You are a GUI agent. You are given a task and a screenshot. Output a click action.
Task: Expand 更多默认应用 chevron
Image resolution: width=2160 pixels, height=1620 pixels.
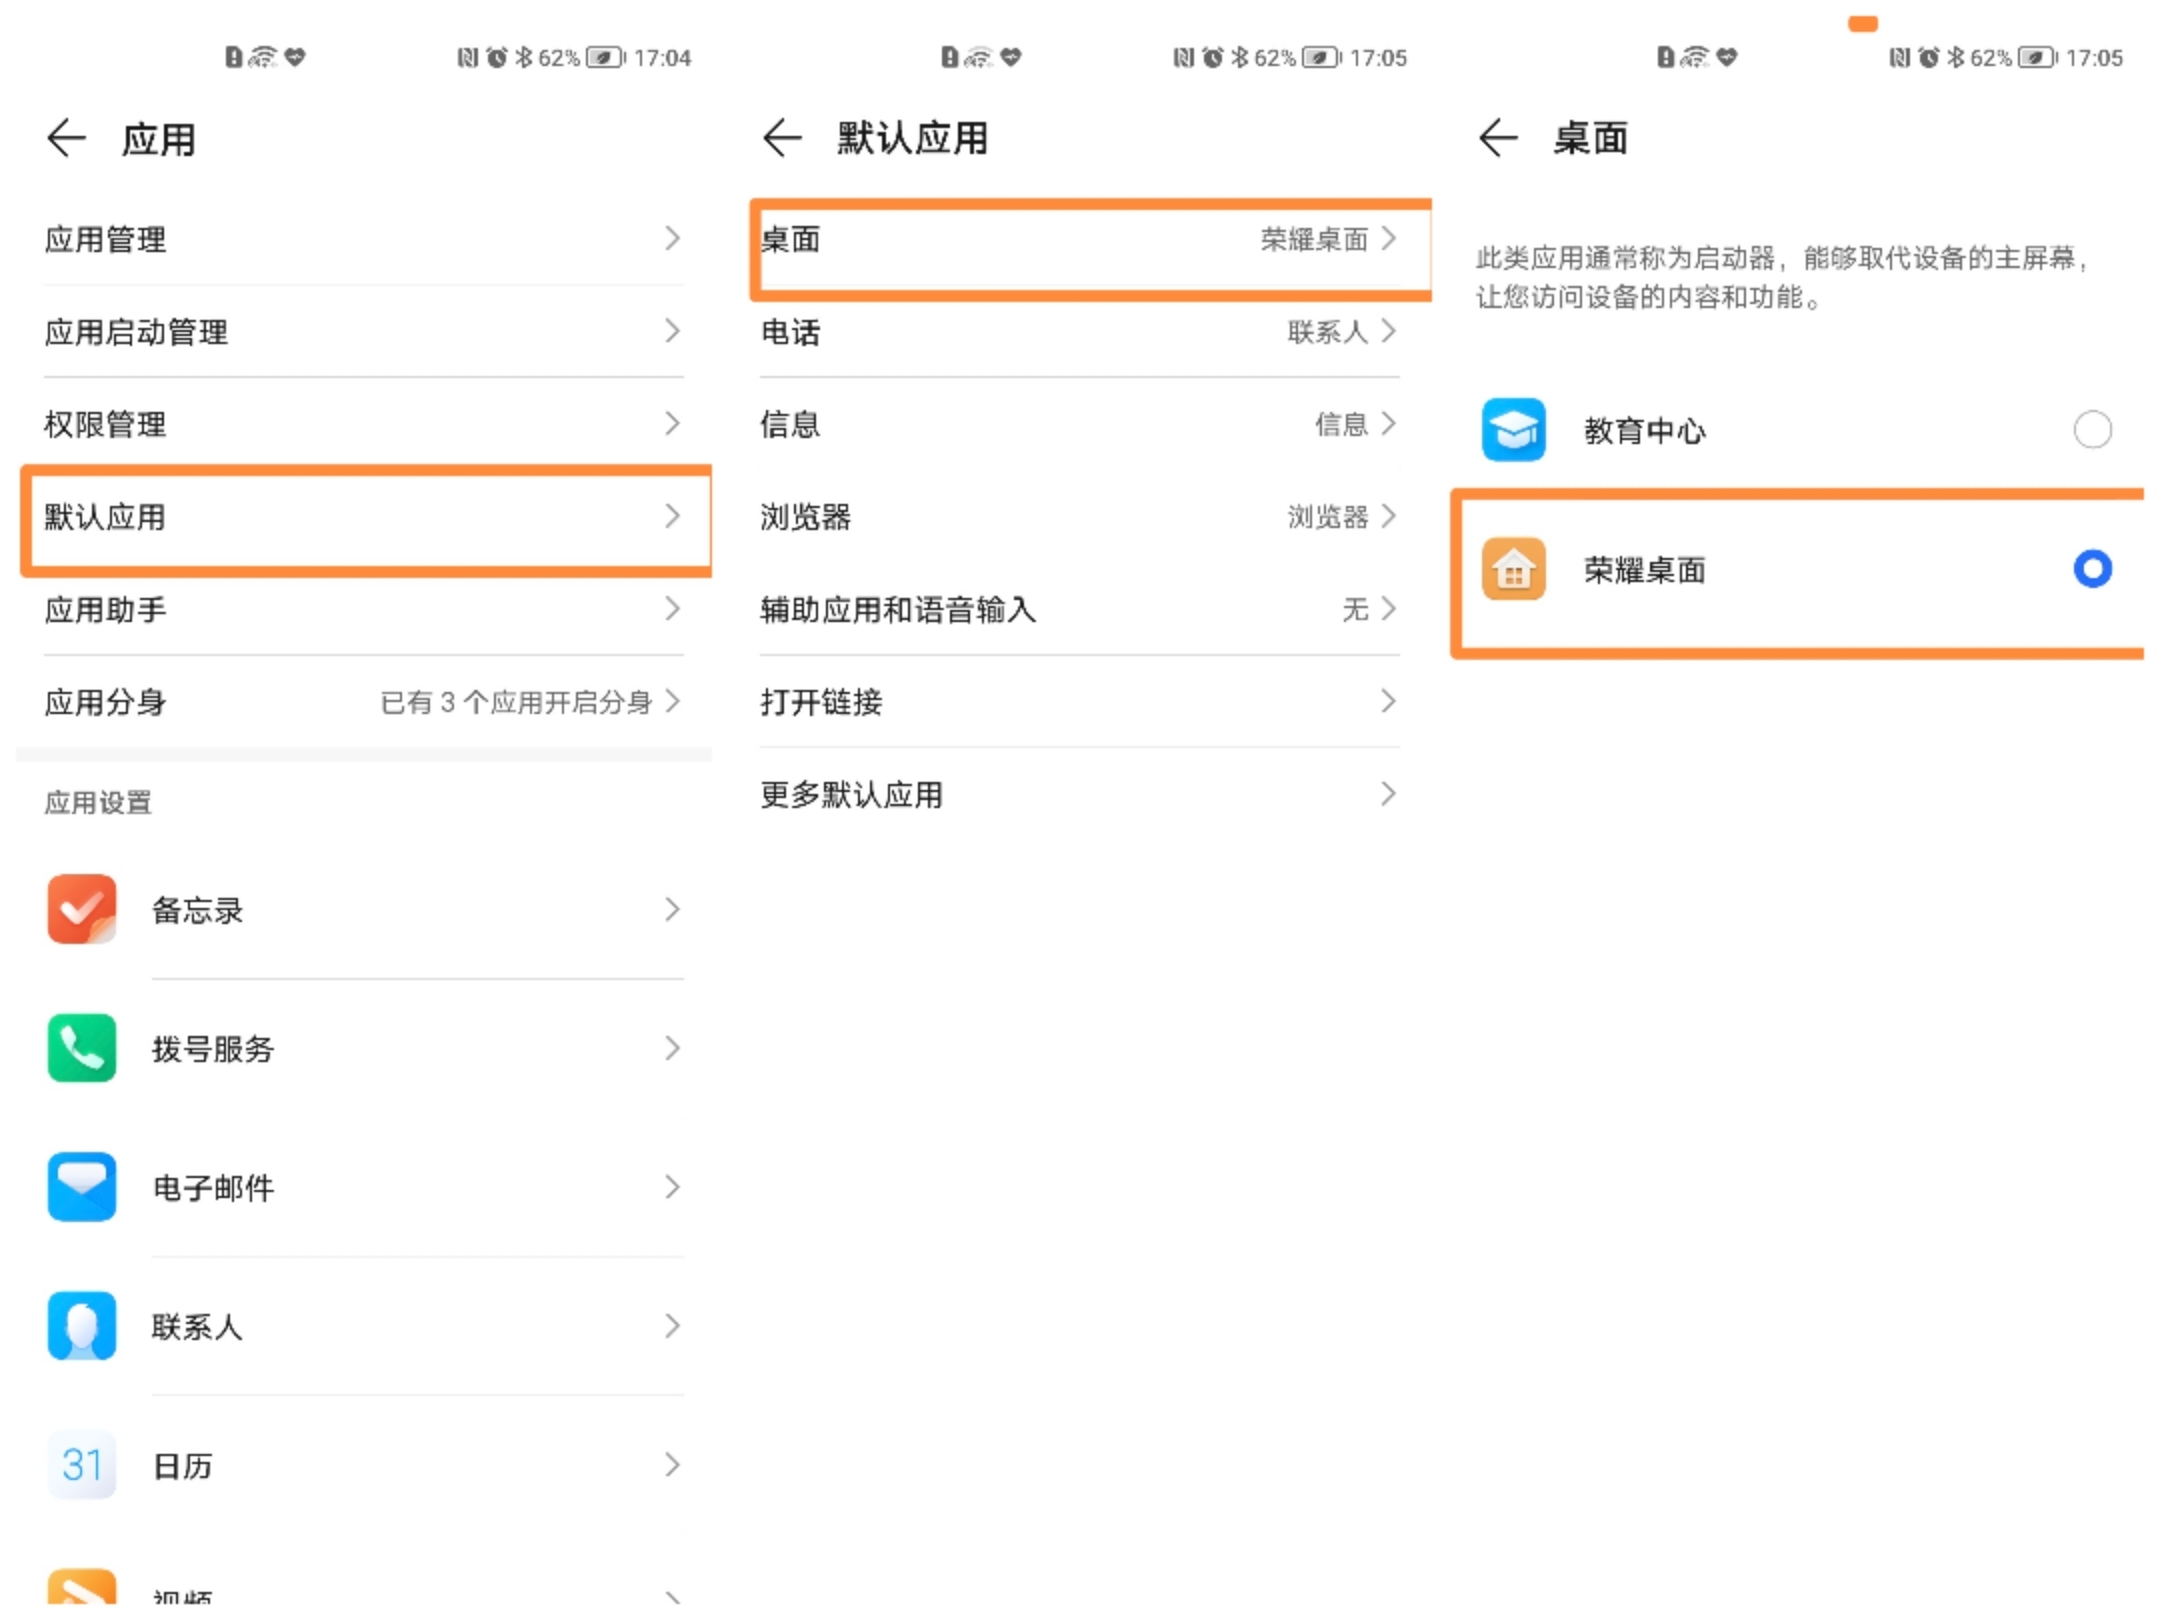coord(1388,794)
